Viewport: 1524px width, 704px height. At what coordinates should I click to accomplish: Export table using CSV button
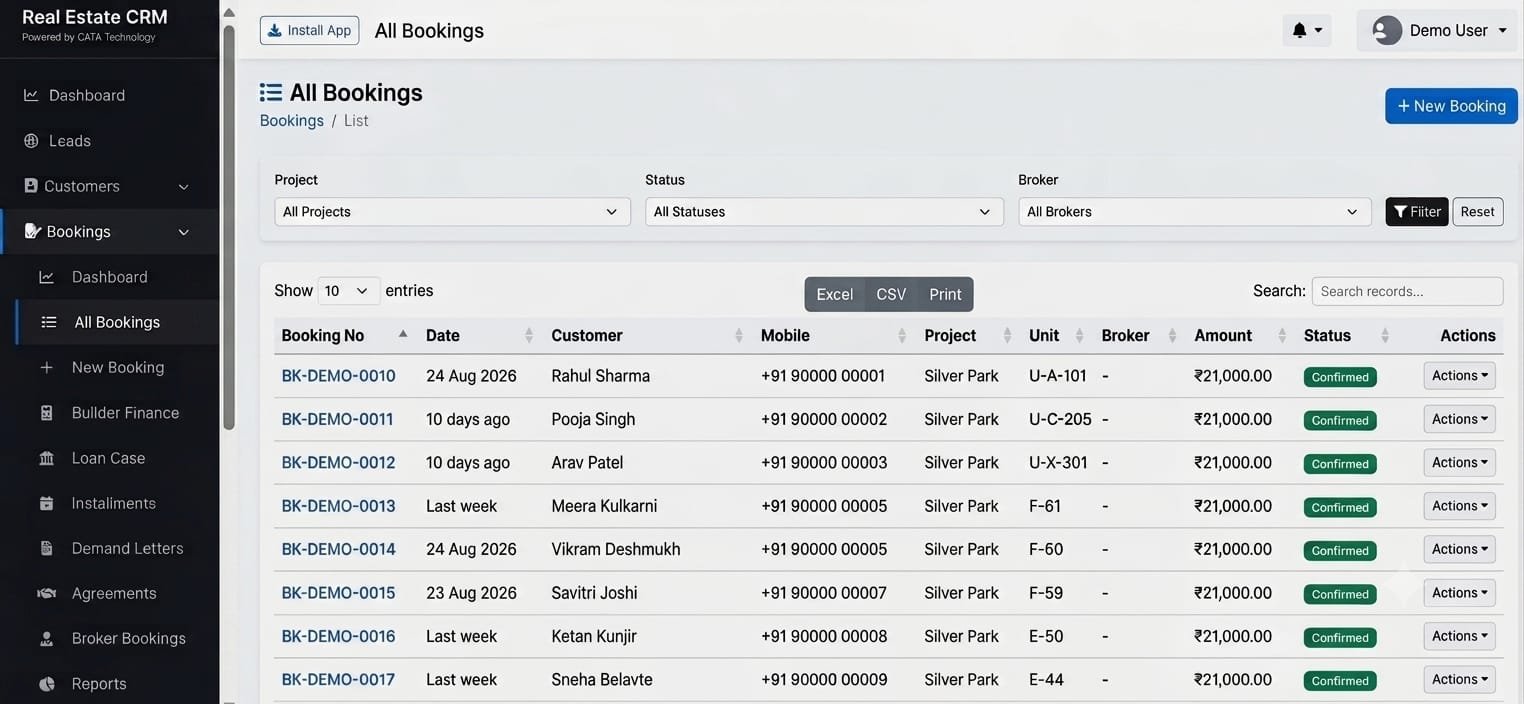coord(891,294)
